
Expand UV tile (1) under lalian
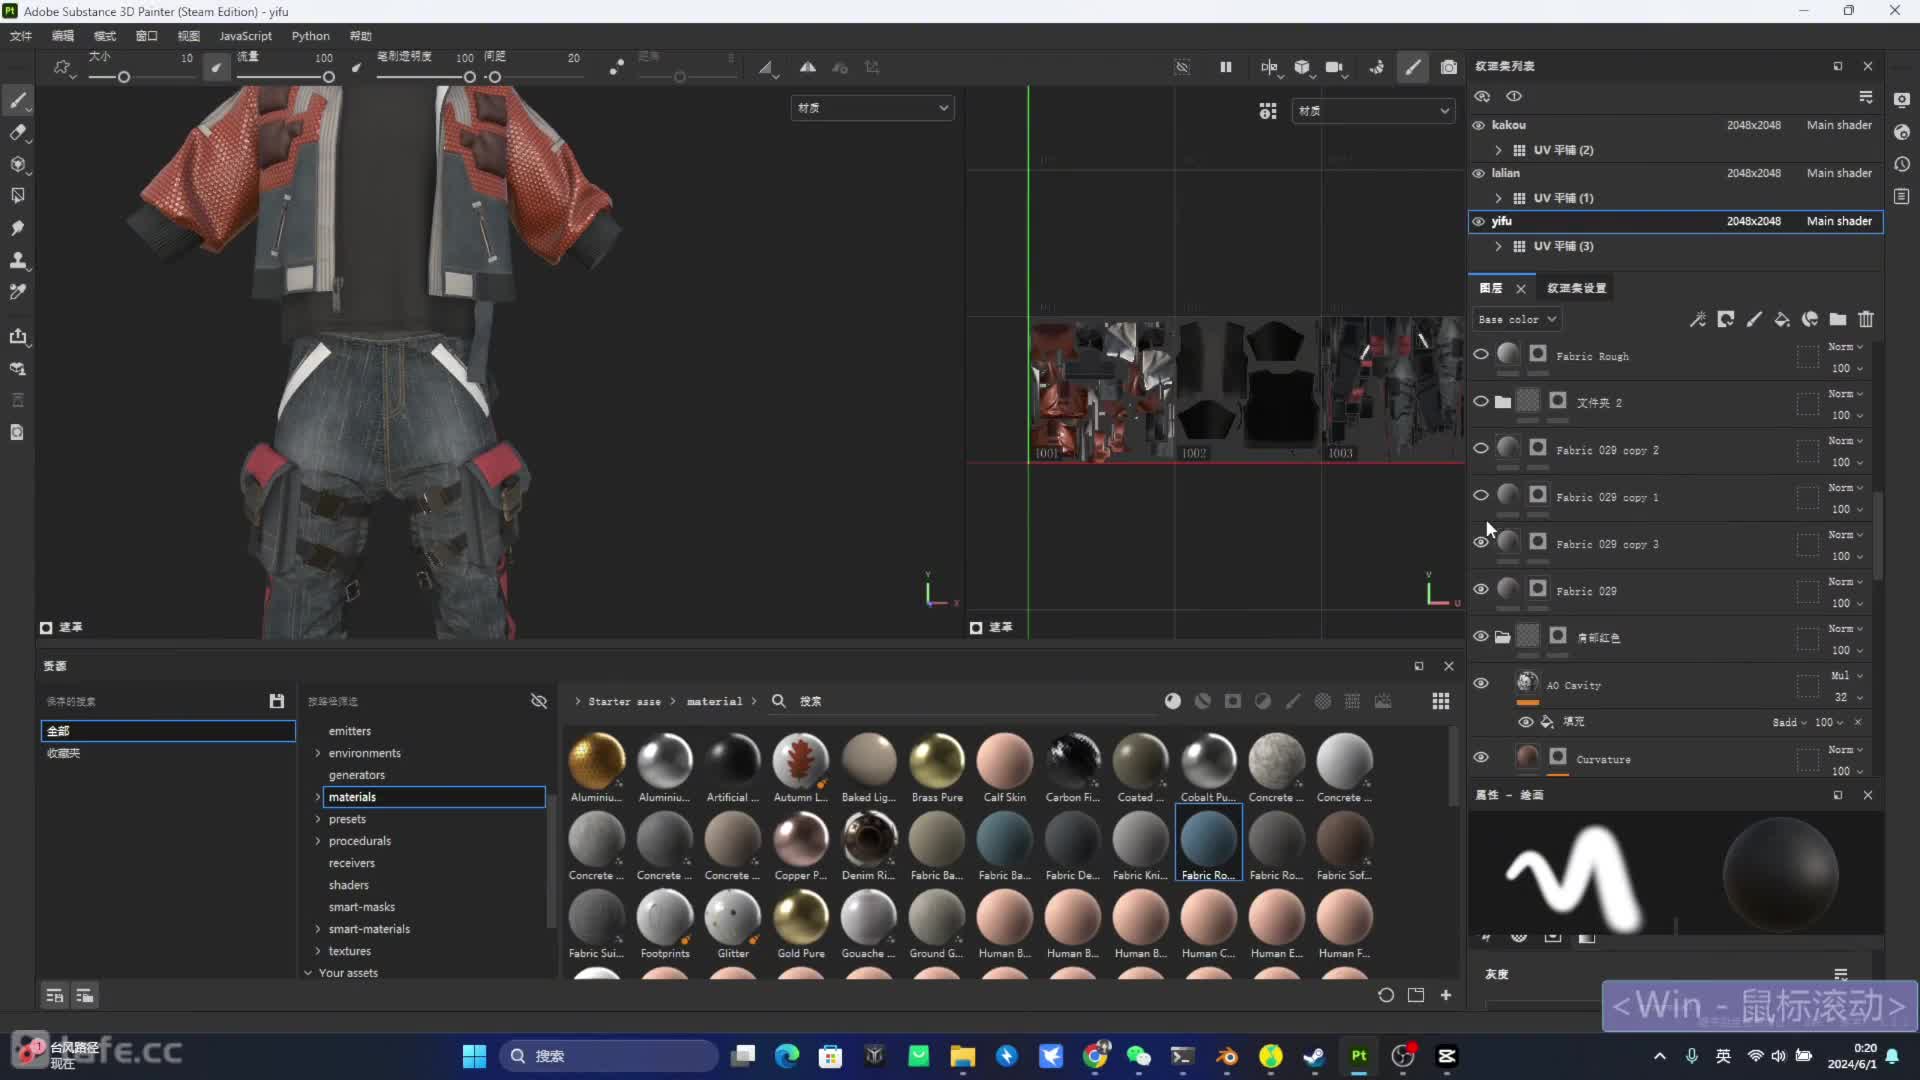pos(1498,198)
